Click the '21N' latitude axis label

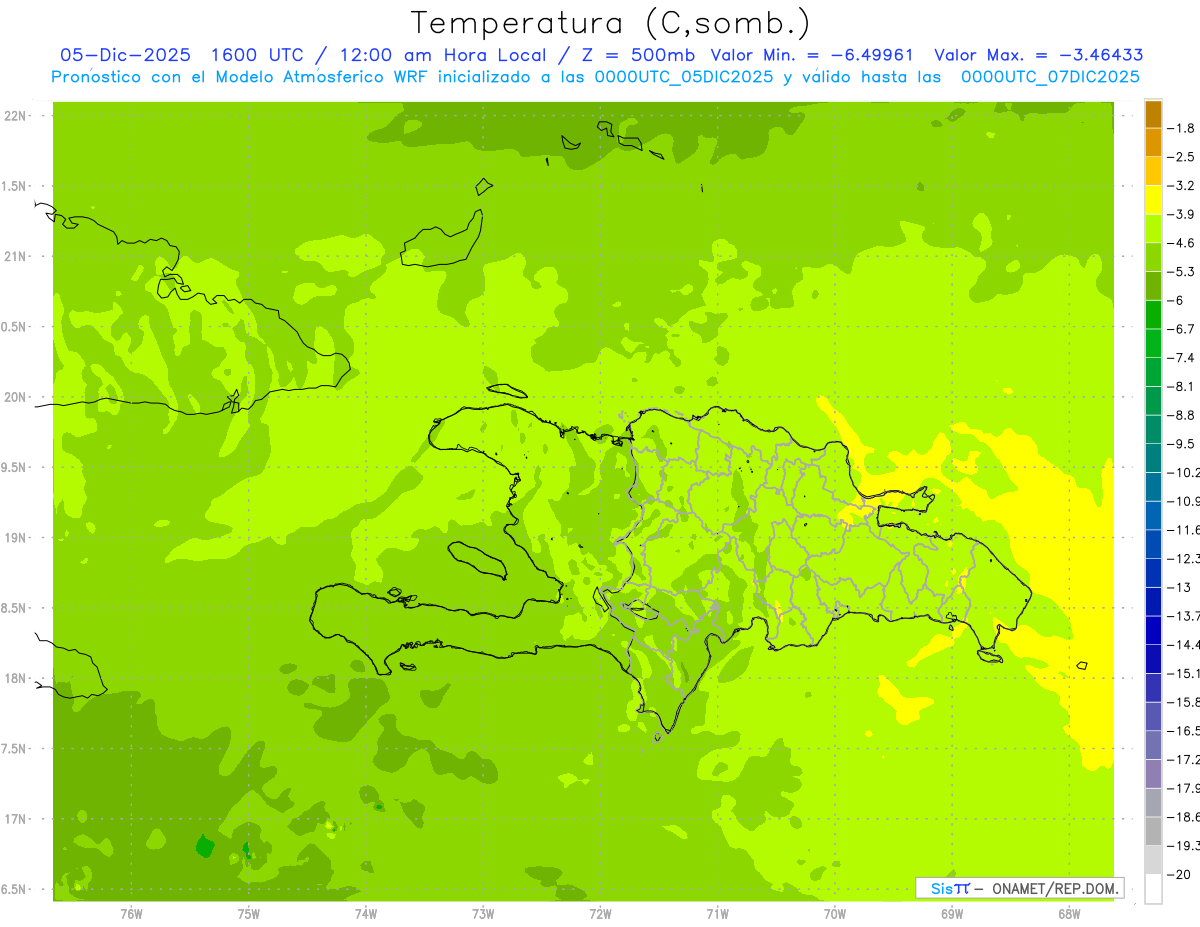[15, 257]
